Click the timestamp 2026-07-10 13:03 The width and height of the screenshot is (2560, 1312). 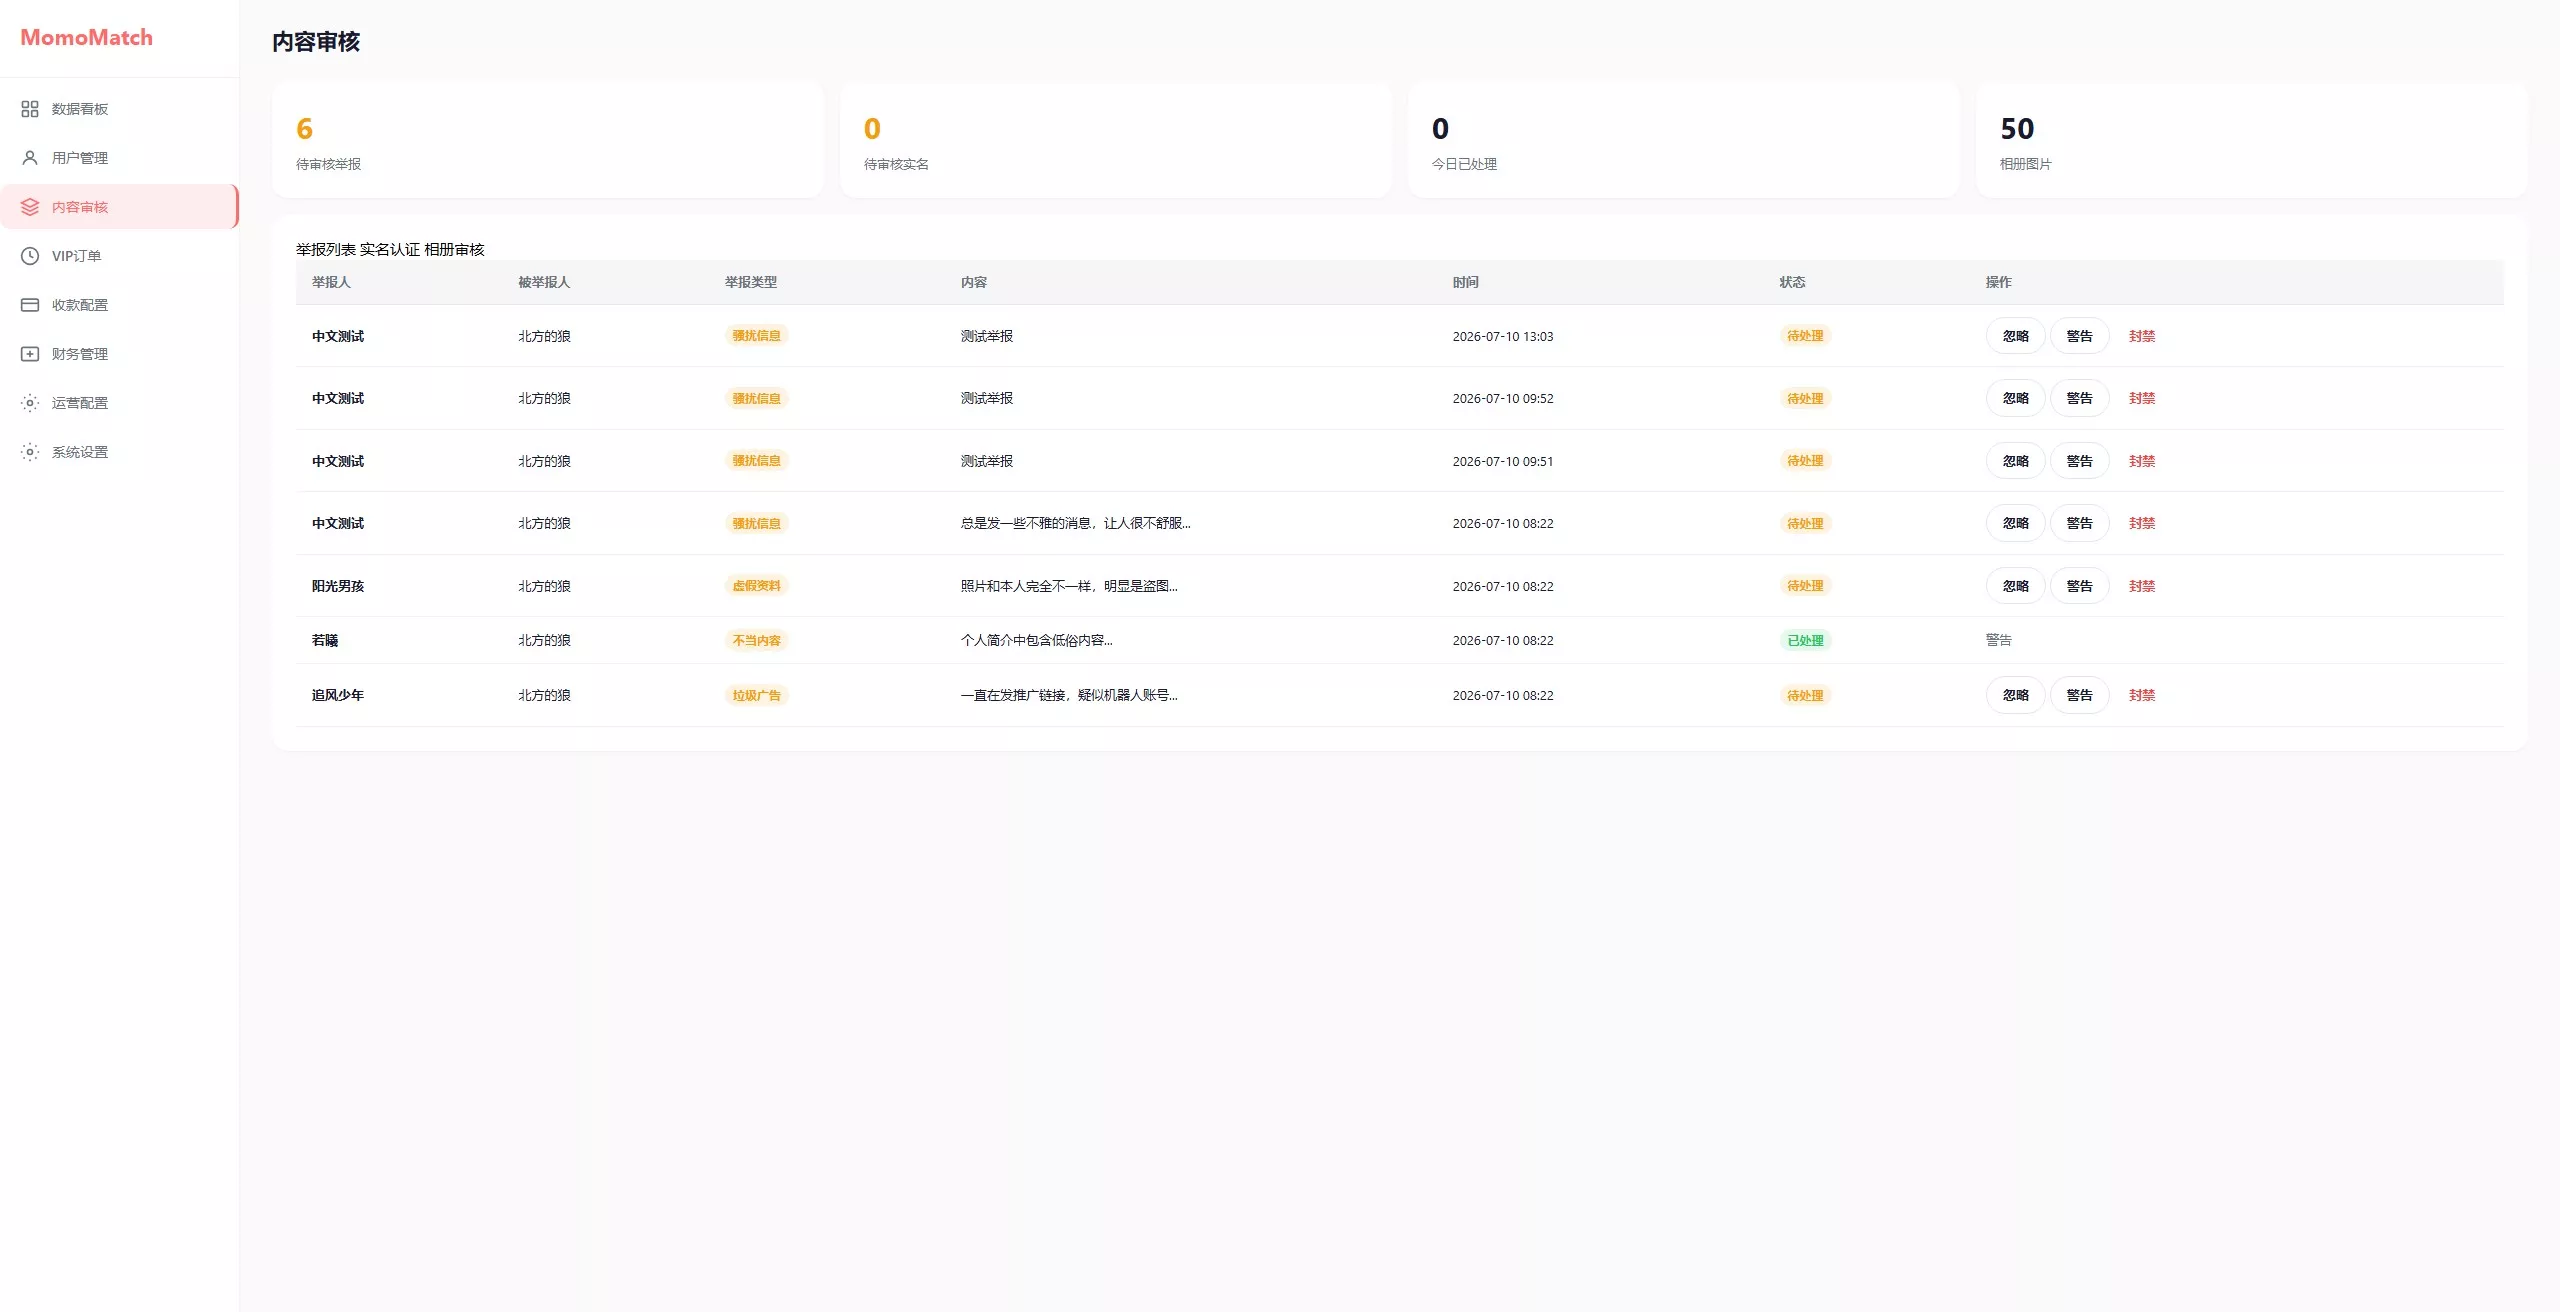[x=1503, y=336]
